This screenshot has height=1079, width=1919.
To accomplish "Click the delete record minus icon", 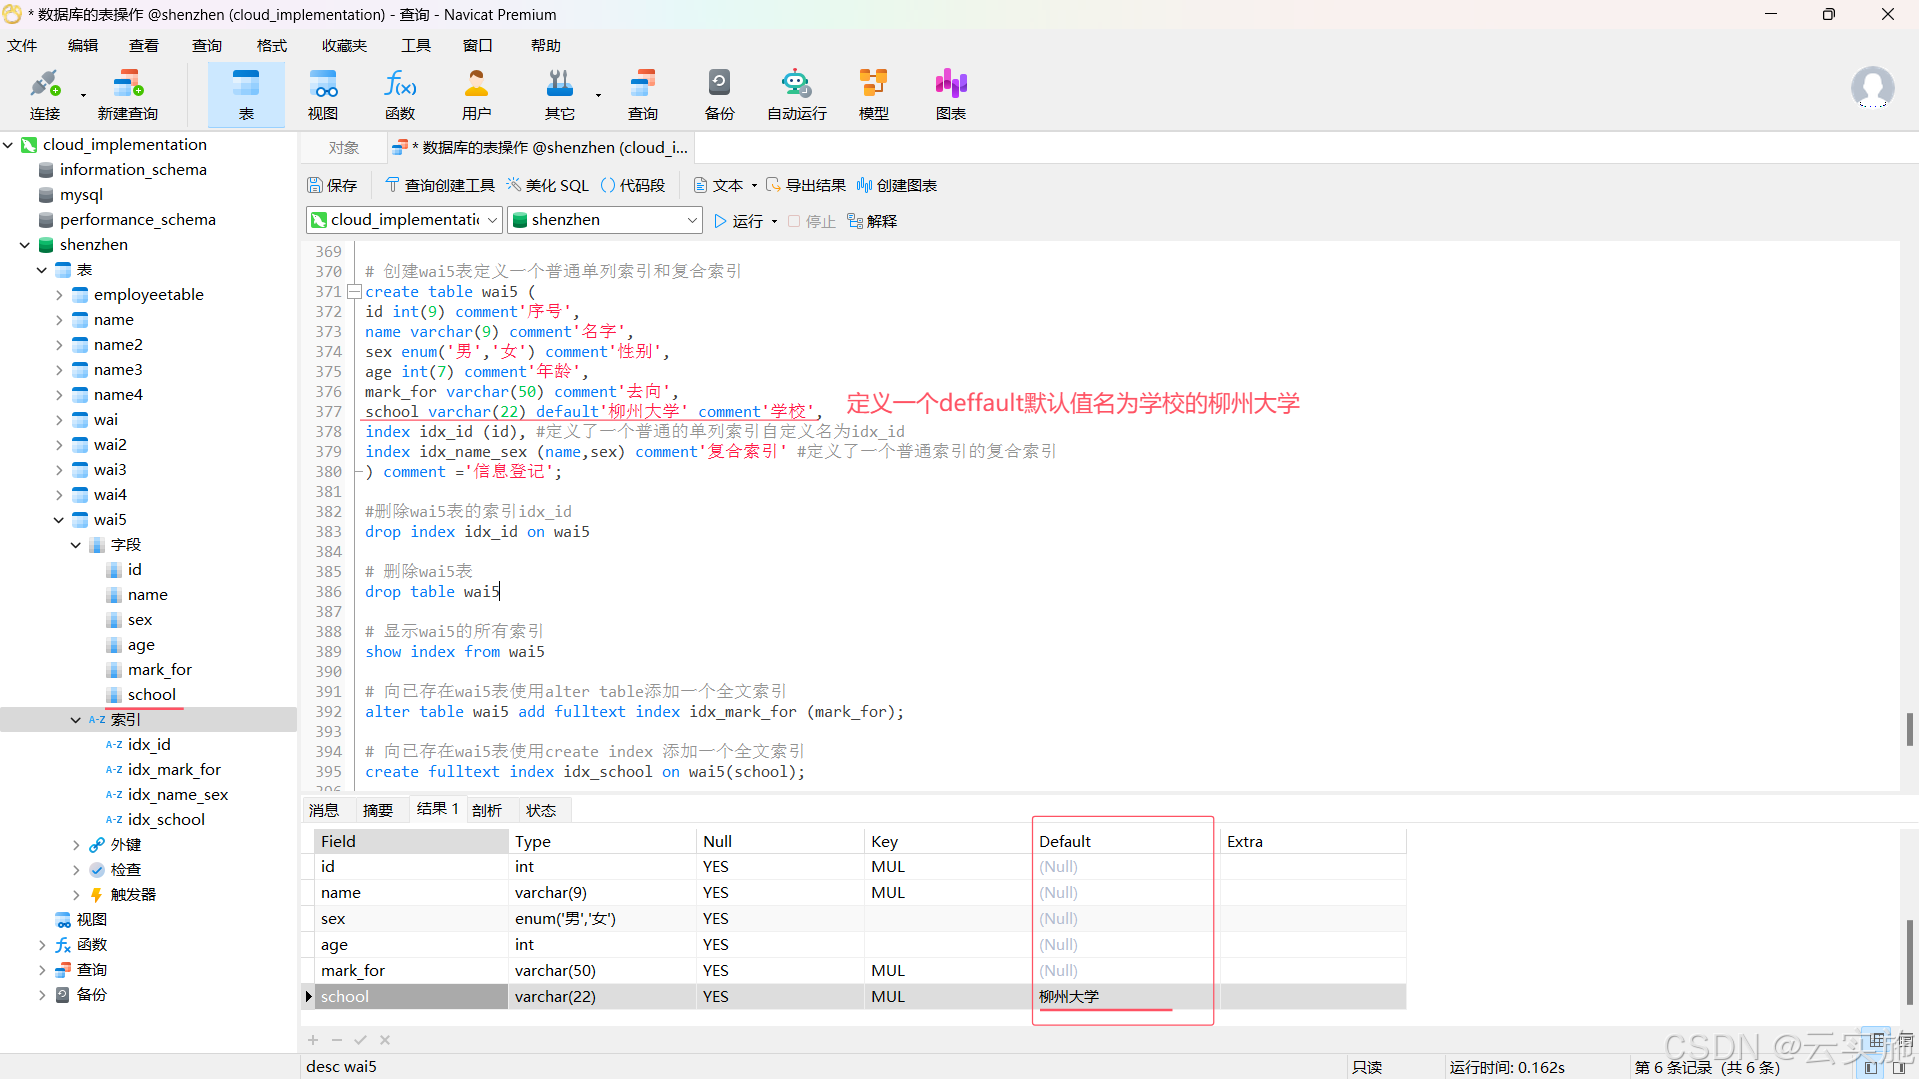I will [x=337, y=1040].
